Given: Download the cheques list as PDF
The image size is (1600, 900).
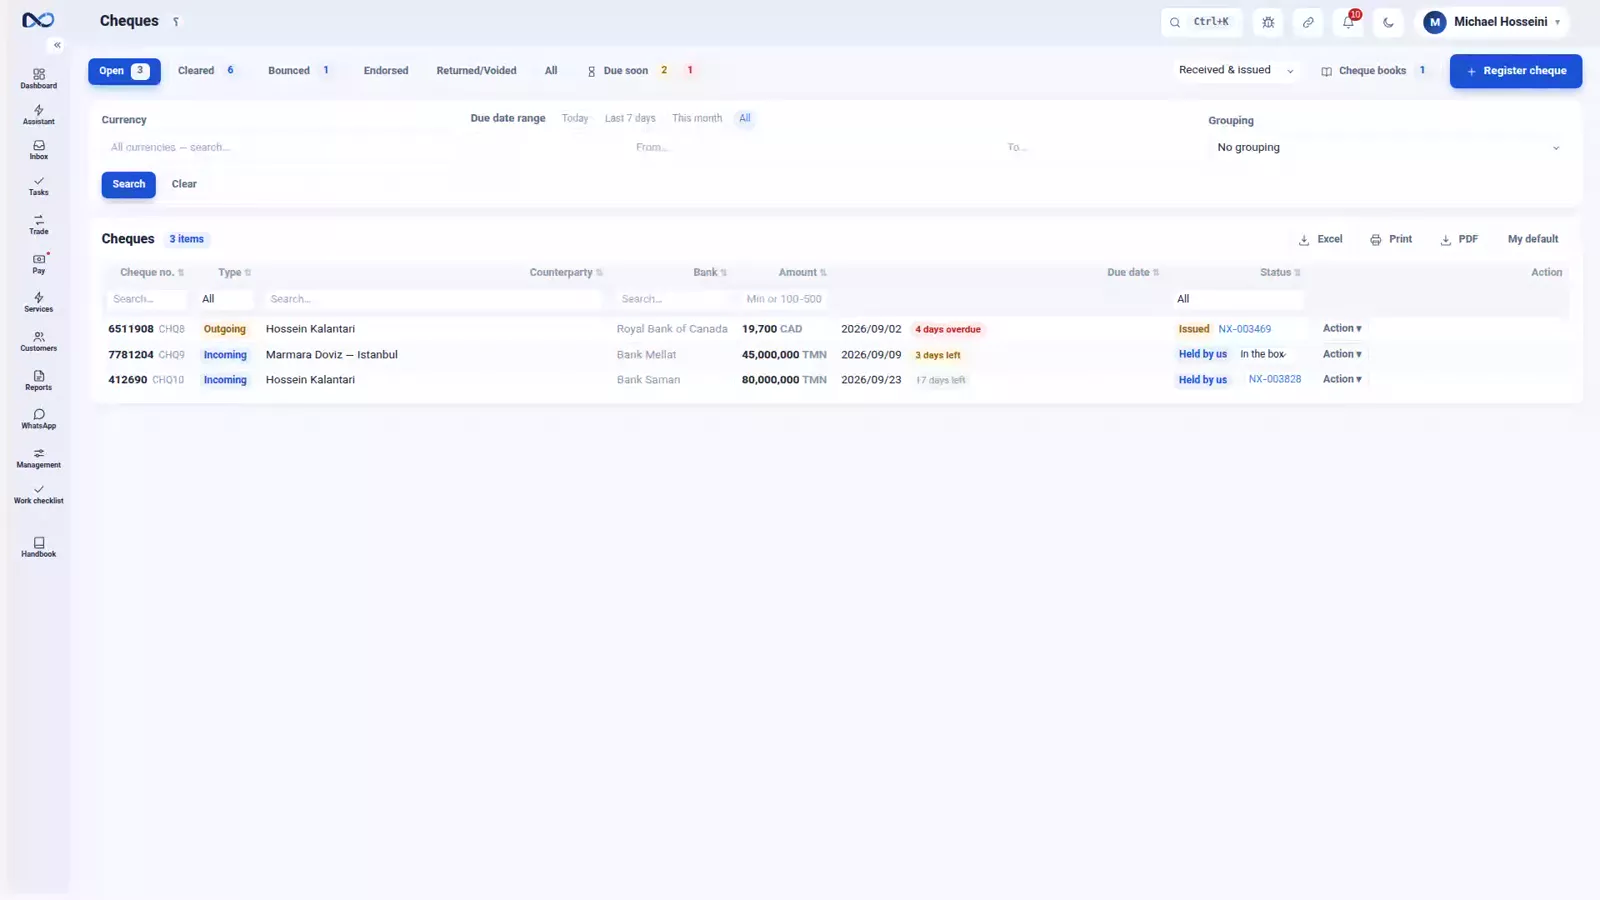Looking at the screenshot, I should pos(1459,239).
